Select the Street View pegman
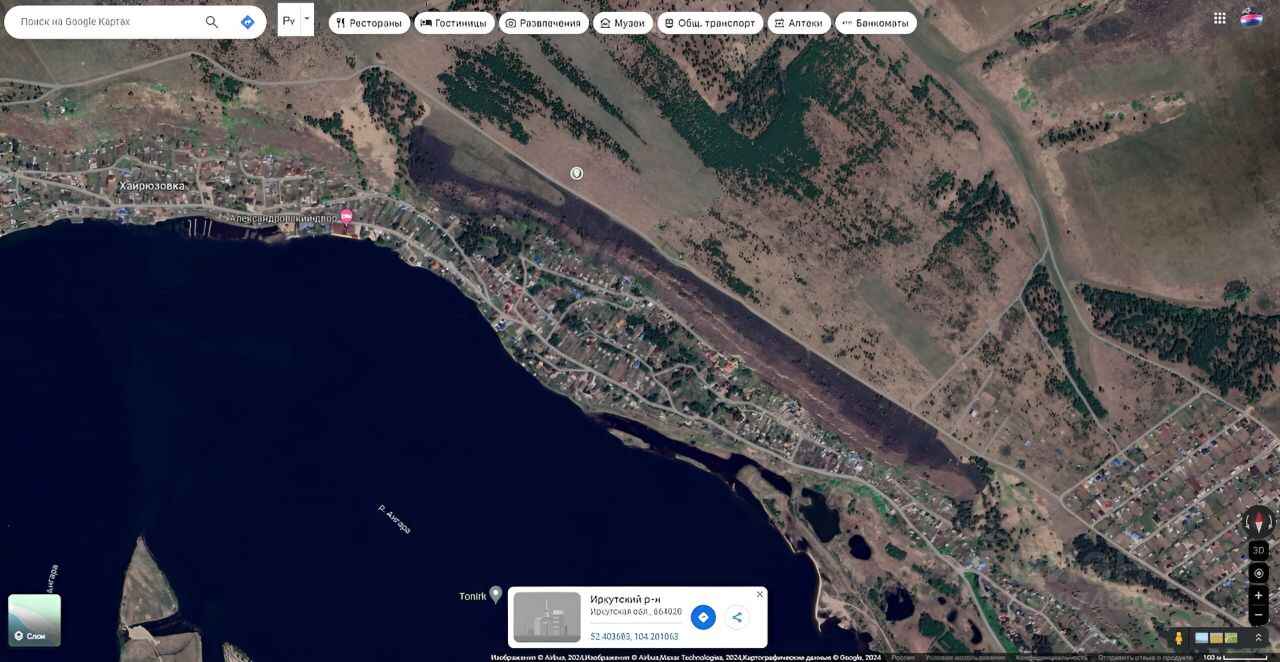1280x662 pixels. coord(1178,638)
